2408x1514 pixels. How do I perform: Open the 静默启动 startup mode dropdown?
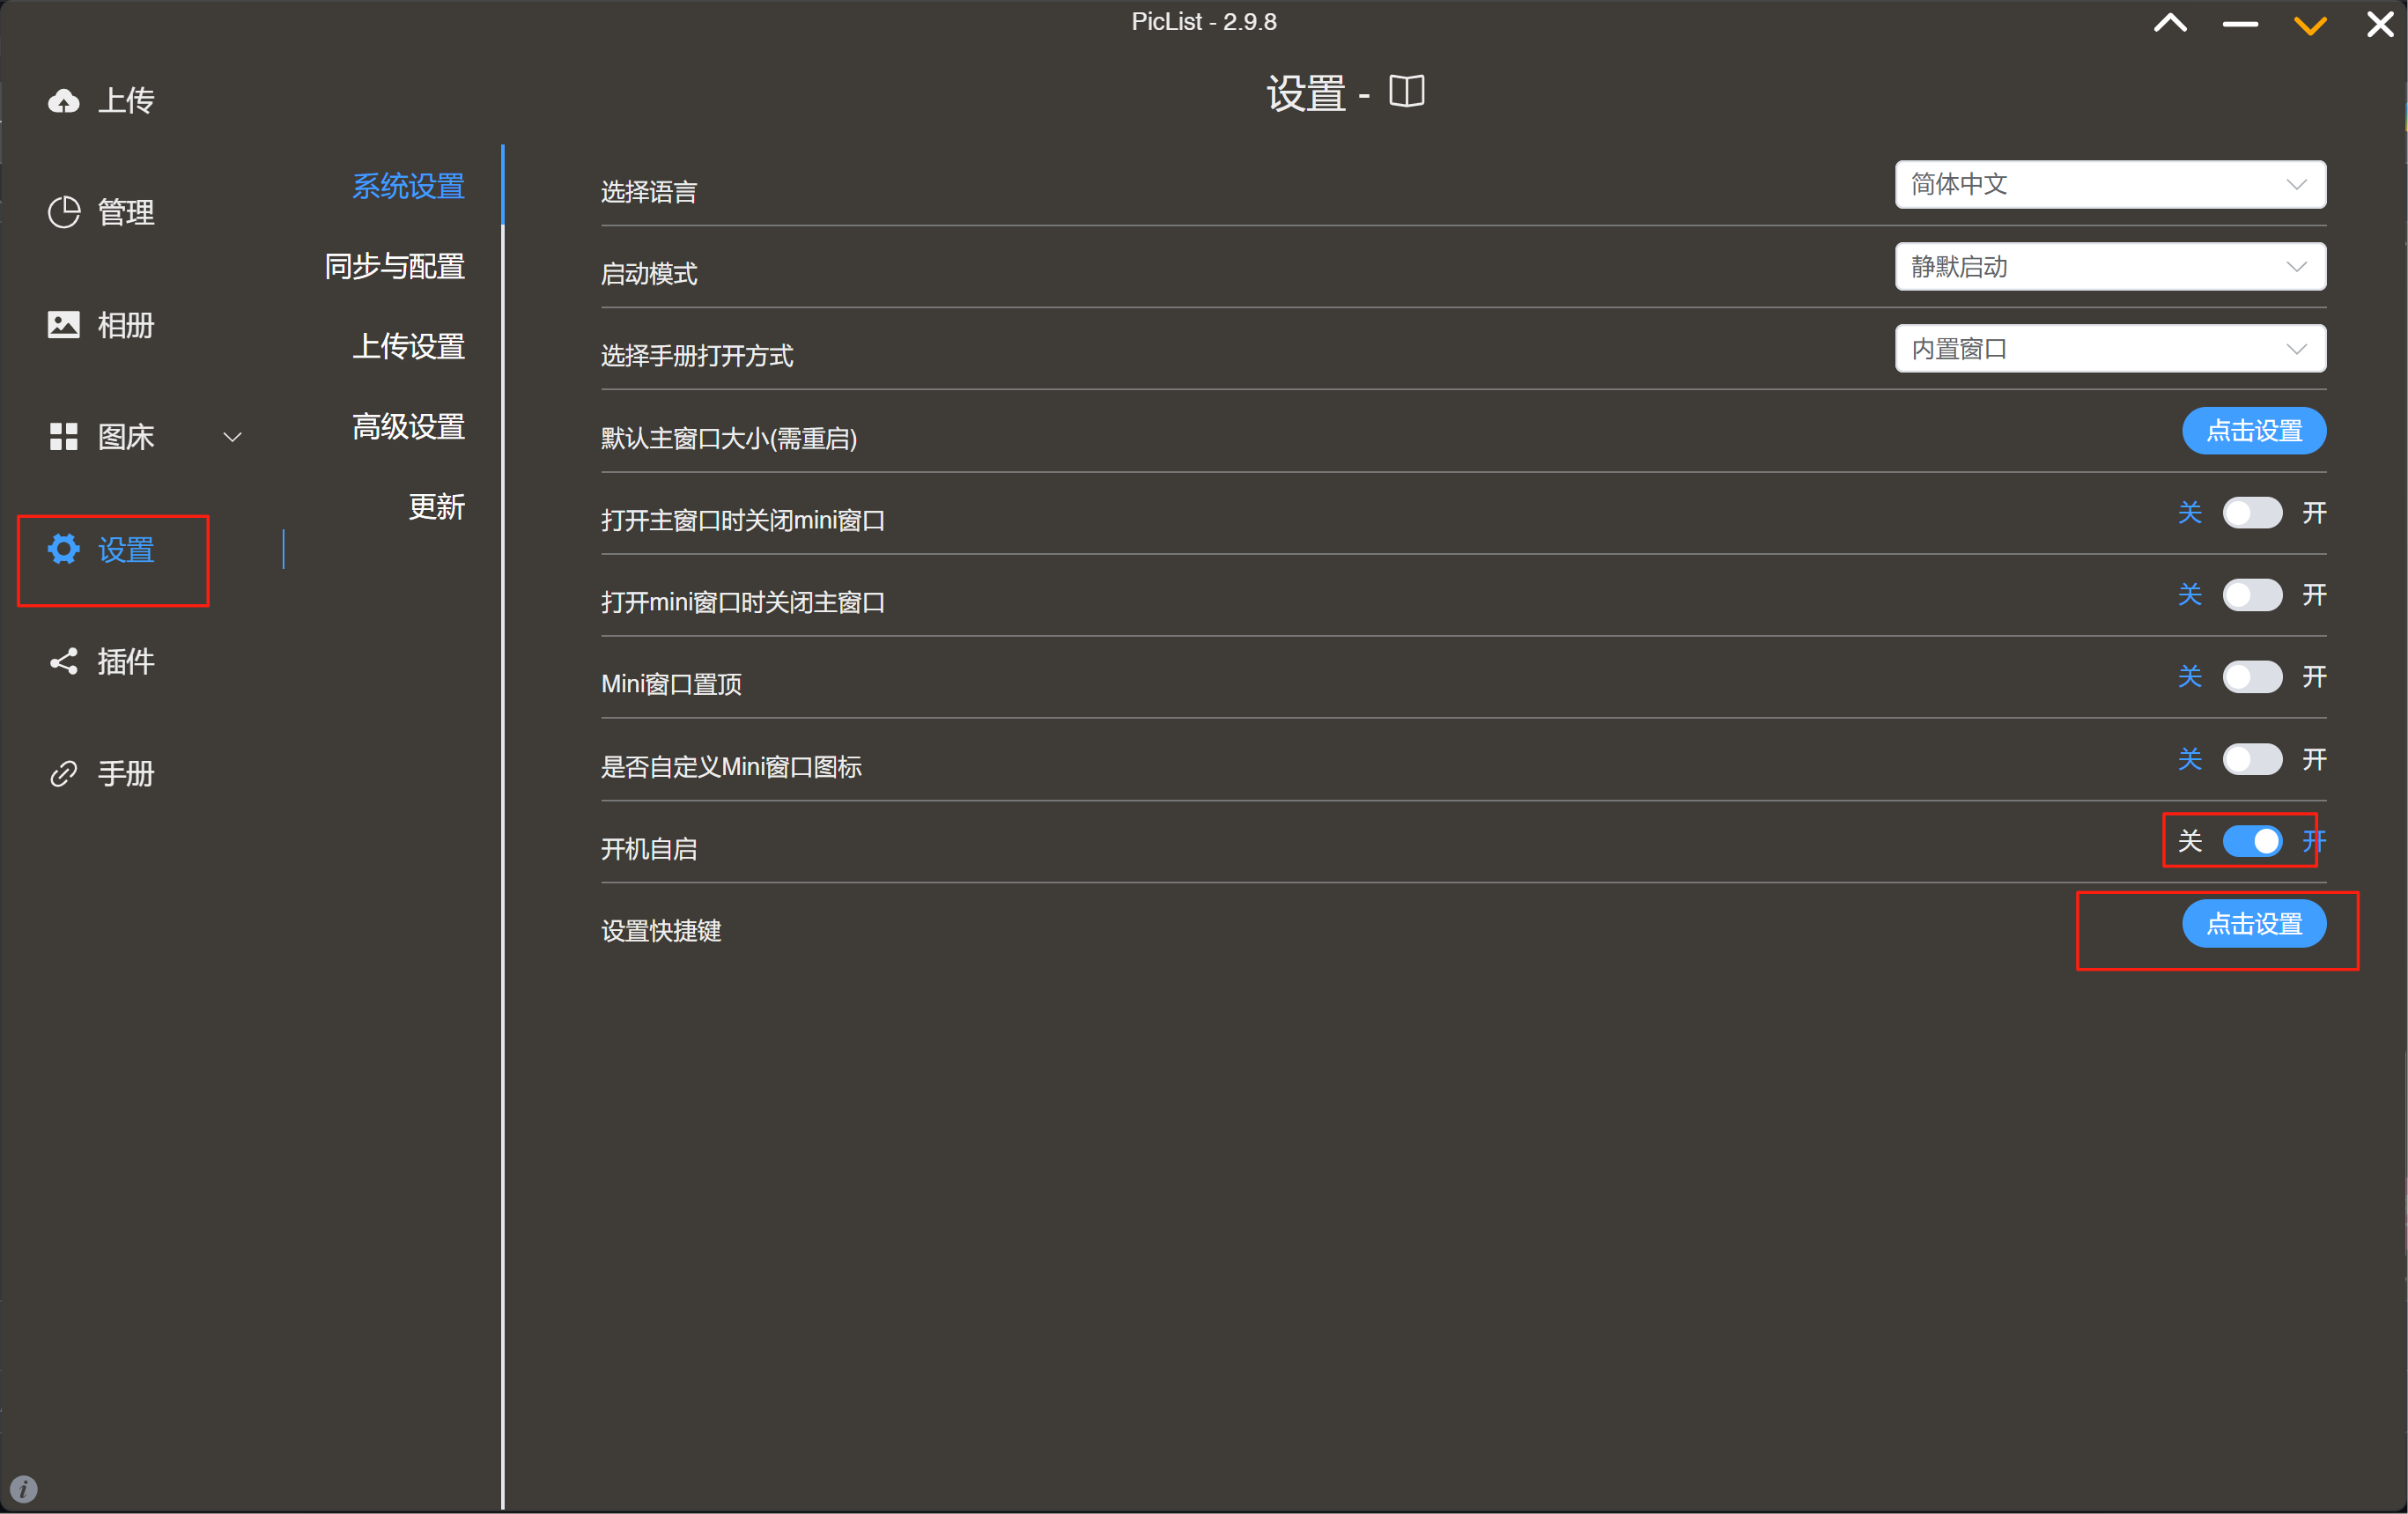point(2110,266)
